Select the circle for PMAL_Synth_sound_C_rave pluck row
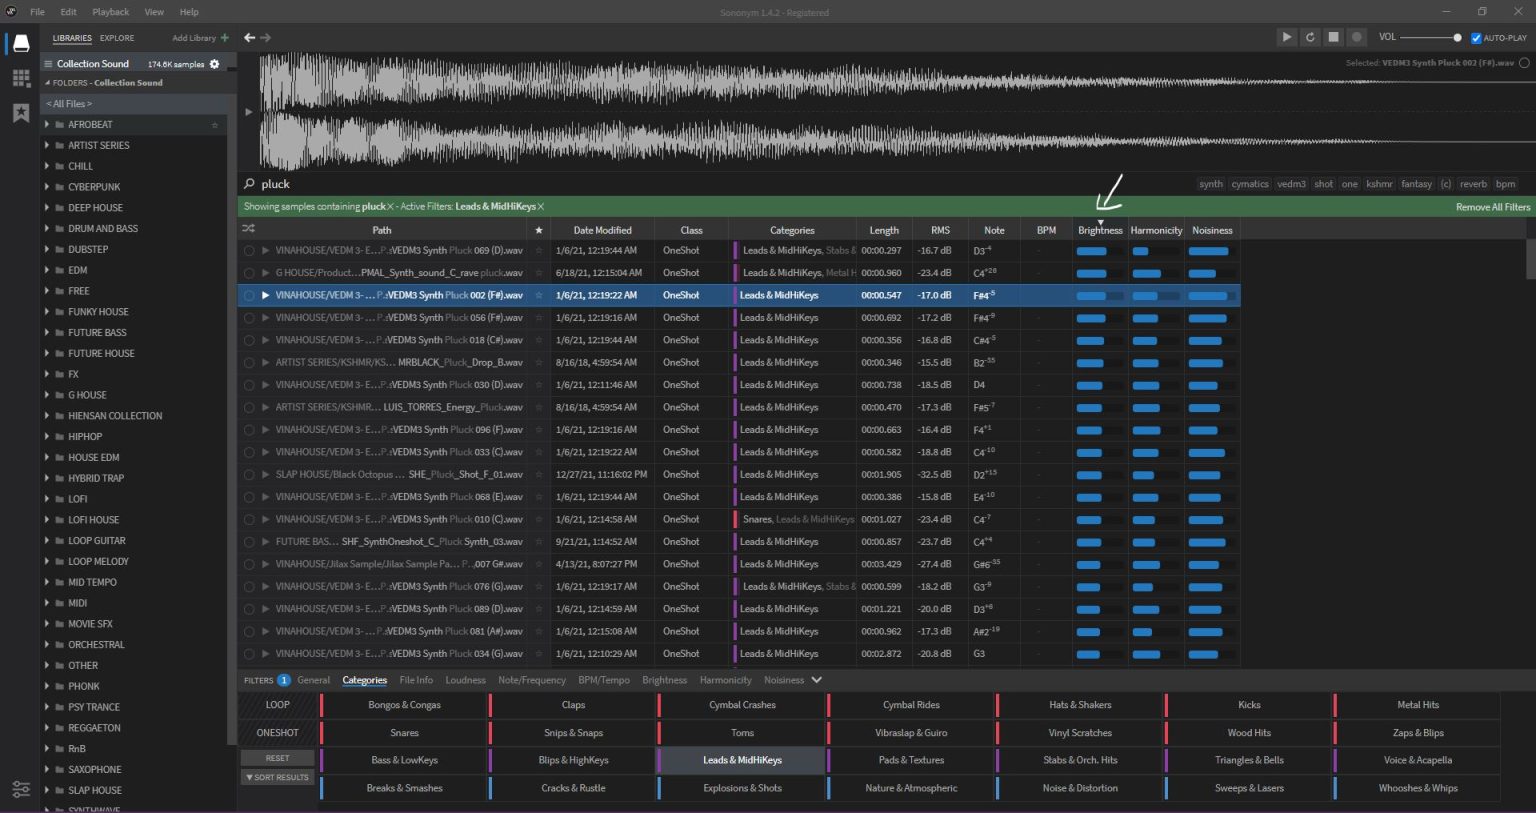 click(249, 273)
